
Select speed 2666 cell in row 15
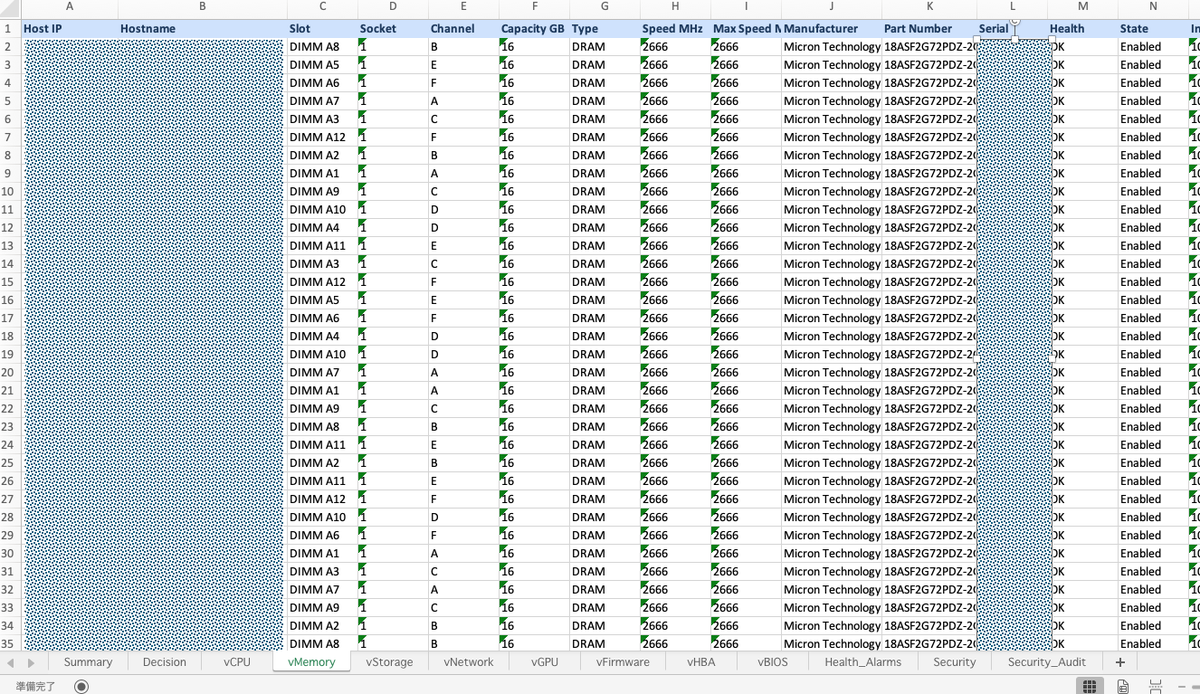coord(675,281)
